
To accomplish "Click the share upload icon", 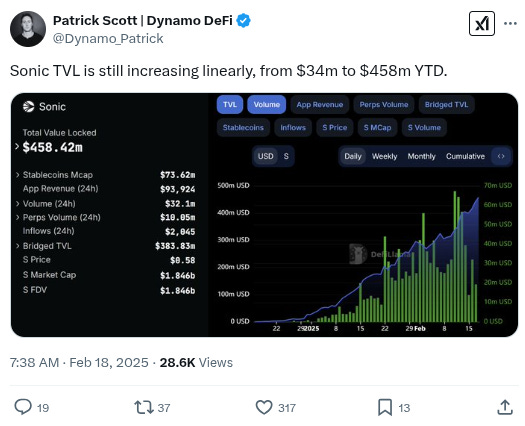I will coord(505,408).
